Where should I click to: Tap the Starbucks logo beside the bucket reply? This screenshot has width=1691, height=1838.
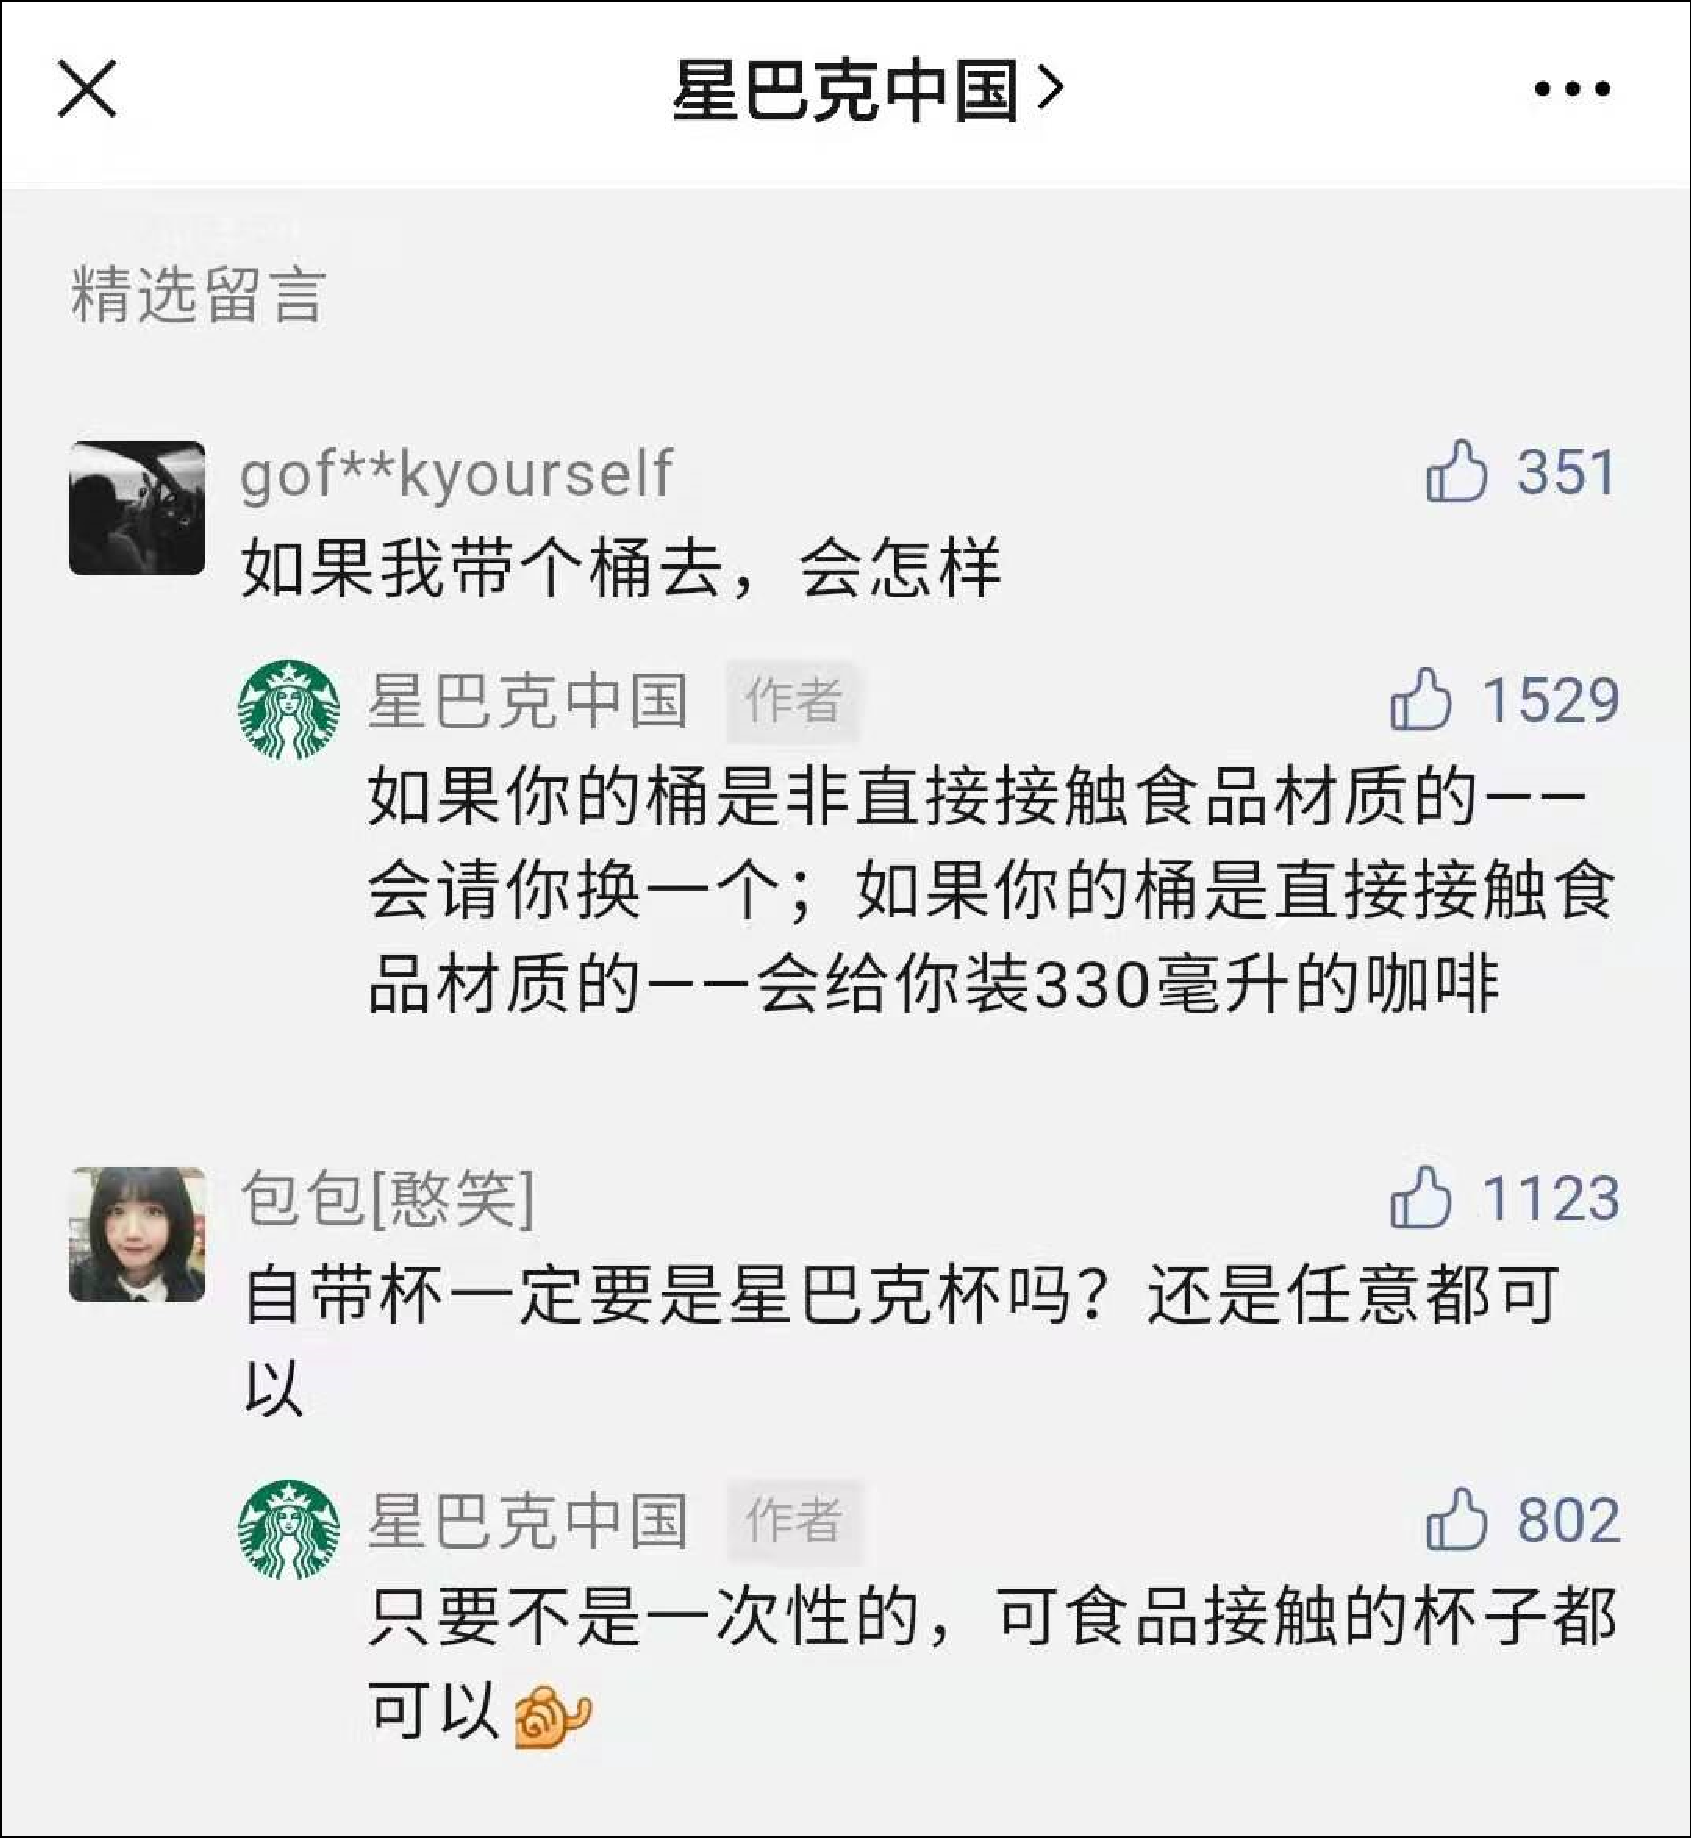pos(289,709)
